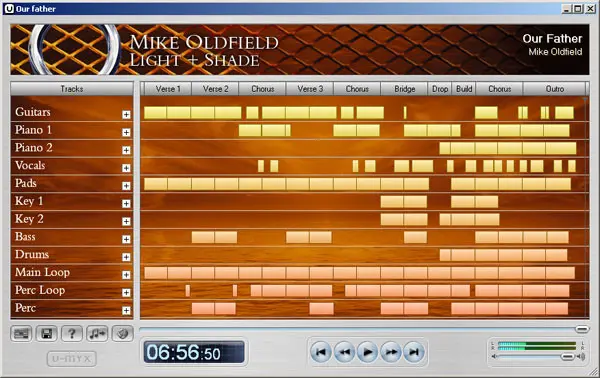Toggle first Pads block in Verse 1

click(x=156, y=184)
